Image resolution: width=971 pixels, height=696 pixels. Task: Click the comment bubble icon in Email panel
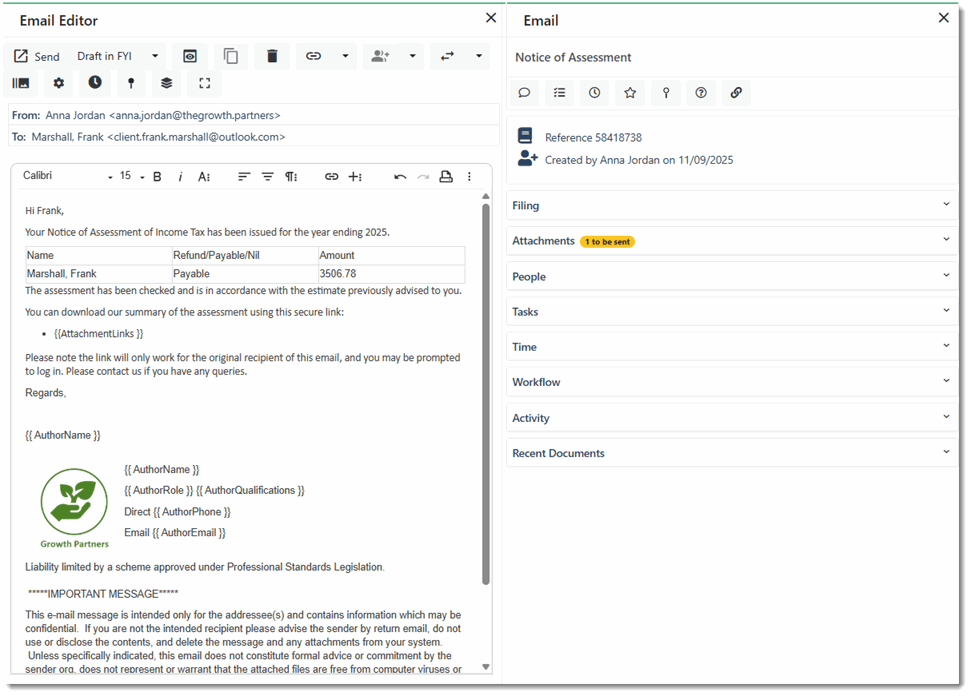[524, 93]
